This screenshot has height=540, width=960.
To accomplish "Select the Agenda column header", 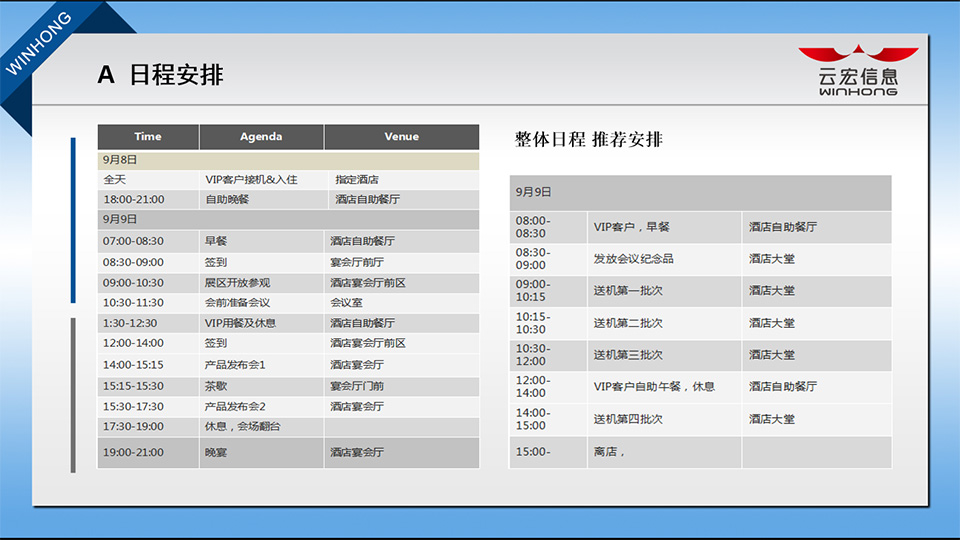I will point(261,137).
